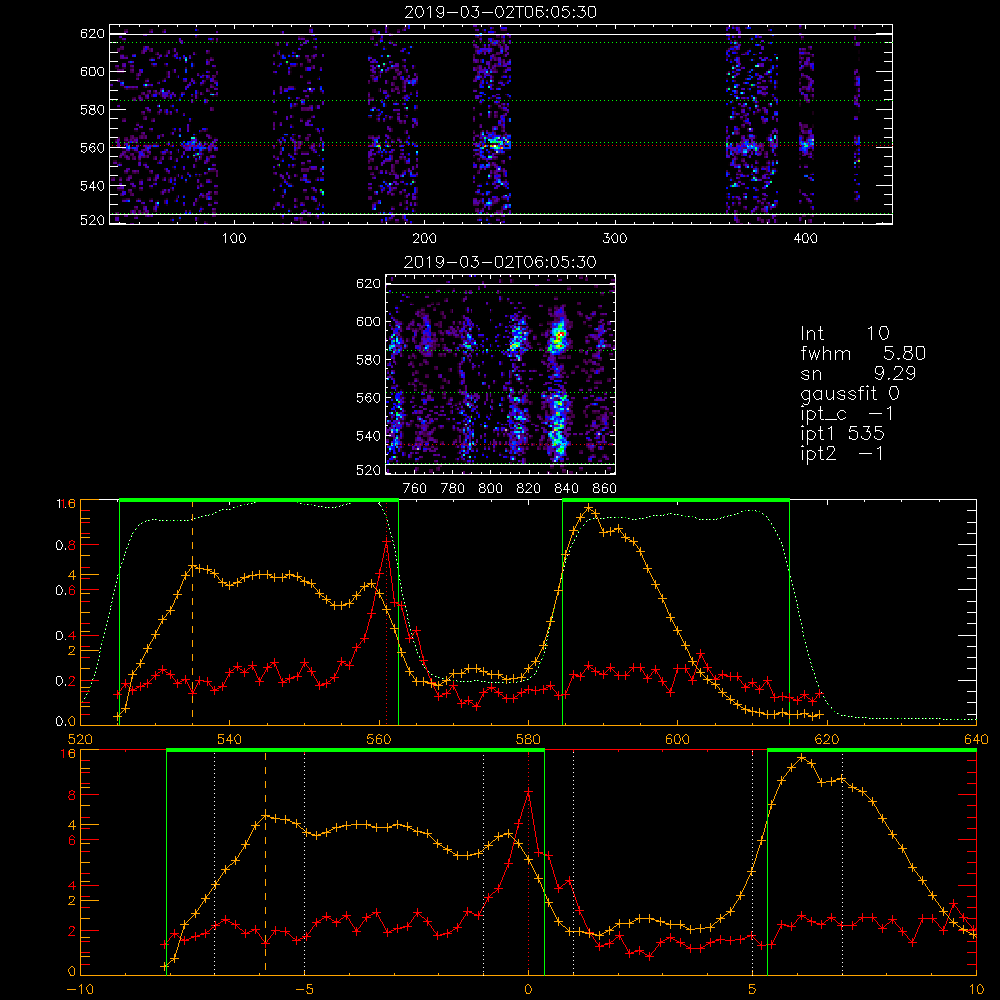The width and height of the screenshot is (1000, 1000).
Task: Click the 'ipt2 -1' parameter line
Action: pyautogui.click(x=842, y=454)
